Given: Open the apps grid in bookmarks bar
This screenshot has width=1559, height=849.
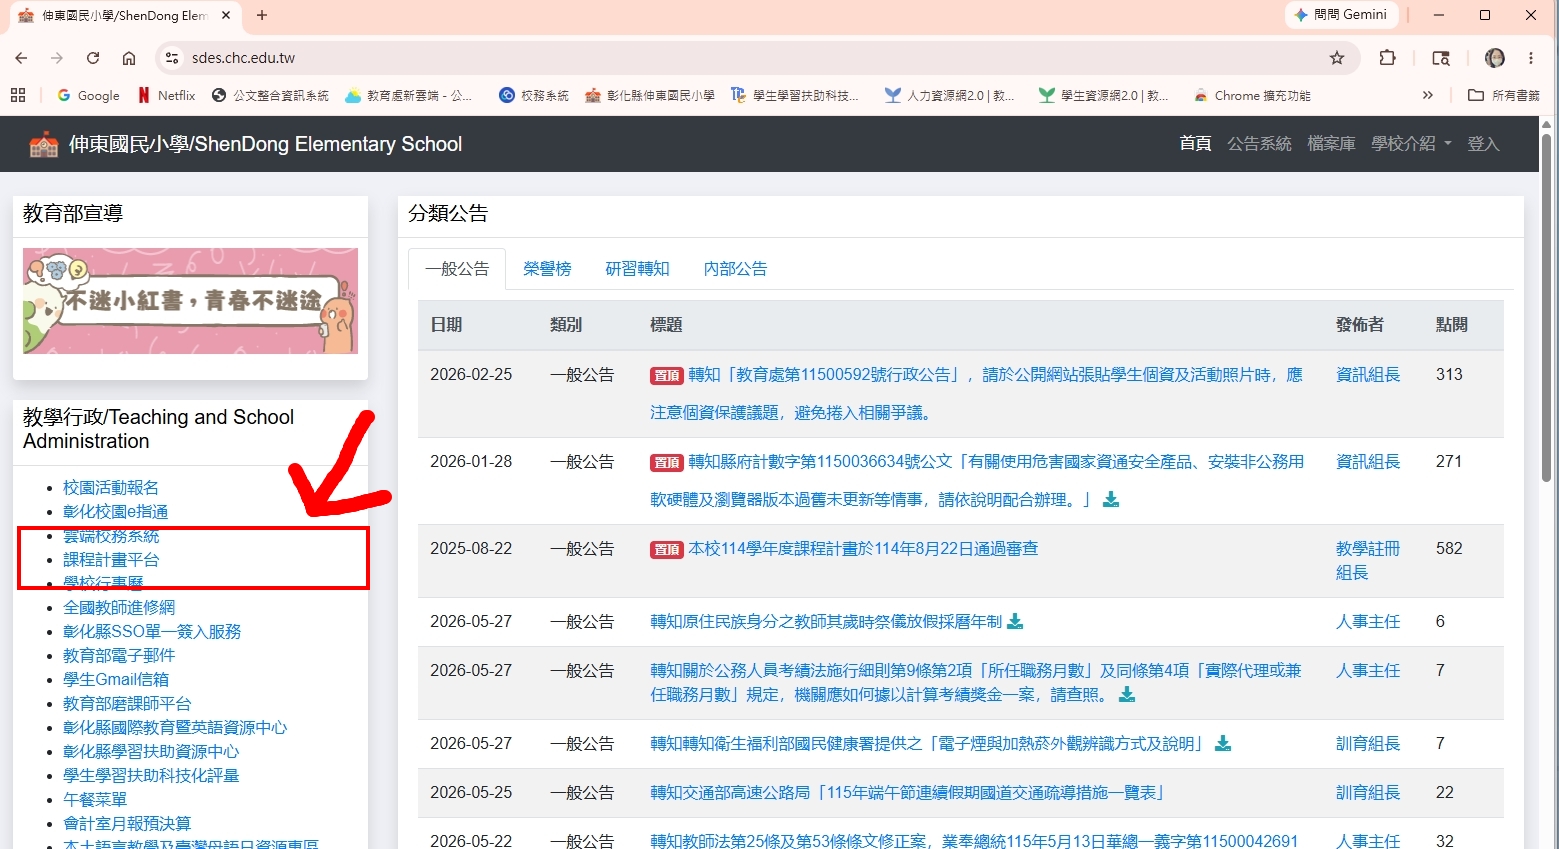Looking at the screenshot, I should click(18, 95).
